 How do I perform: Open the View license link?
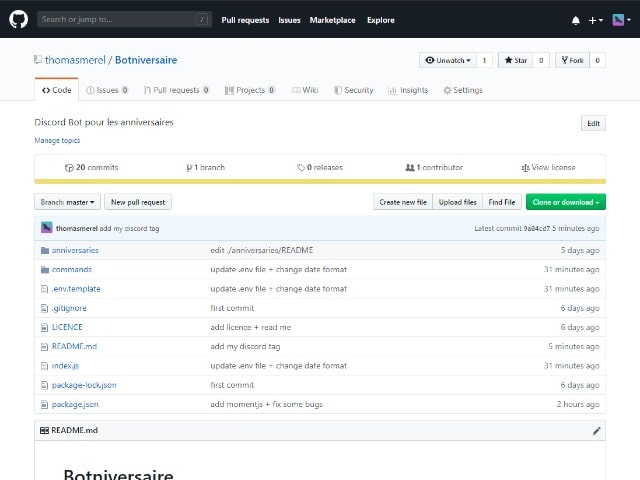[x=548, y=167]
